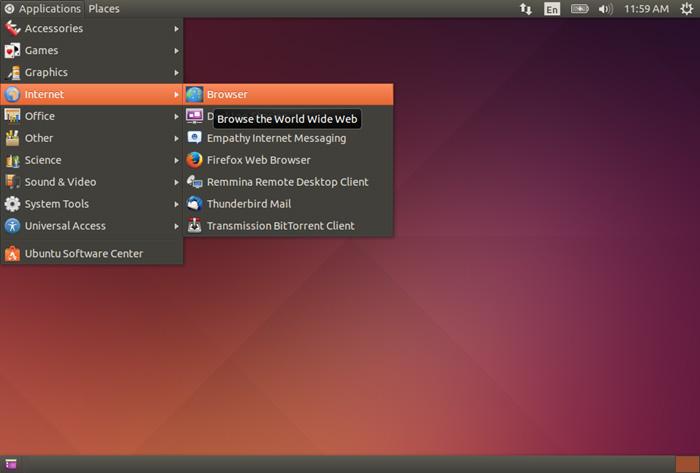Click the Office category icon
The width and height of the screenshot is (700, 473).
12,116
